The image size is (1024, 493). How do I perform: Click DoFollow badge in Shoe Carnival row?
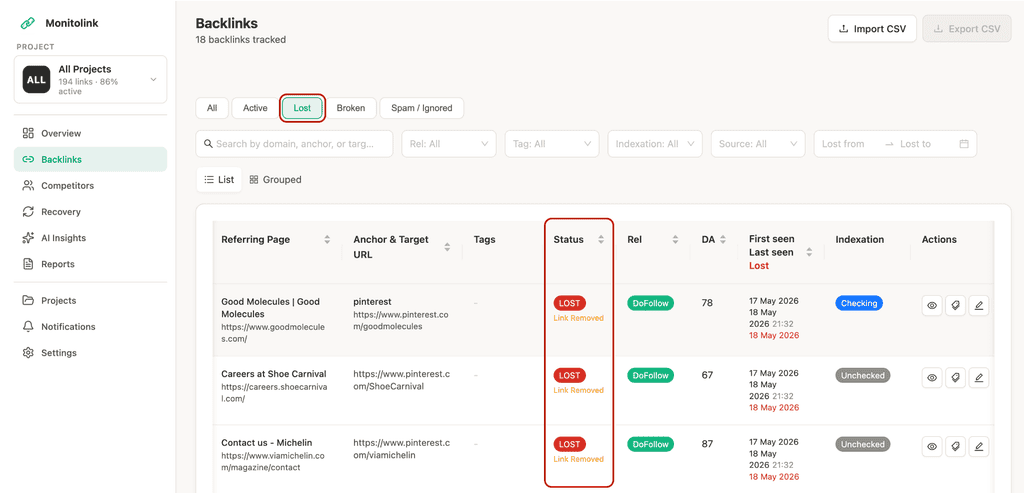click(650, 375)
